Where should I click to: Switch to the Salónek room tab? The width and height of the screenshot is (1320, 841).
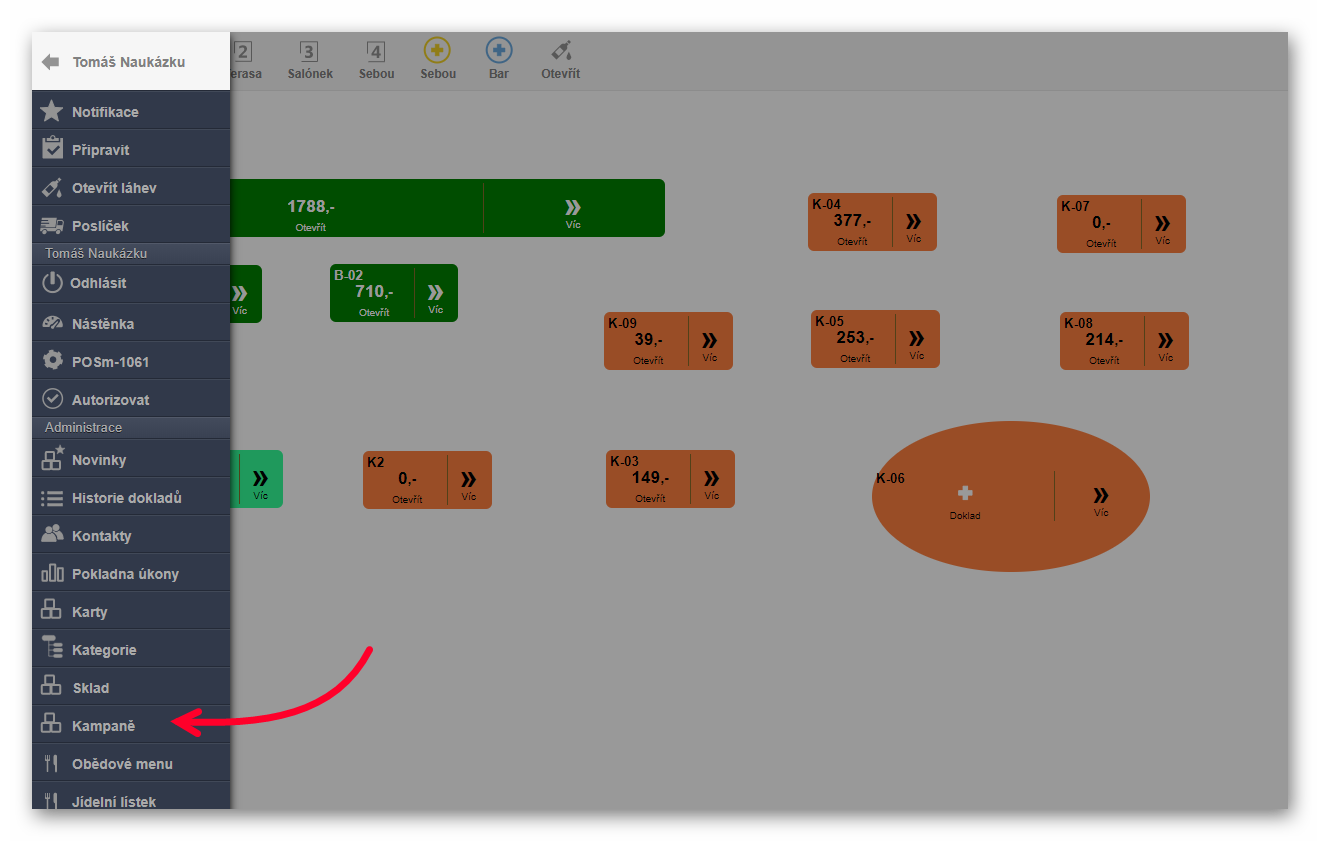tap(310, 60)
